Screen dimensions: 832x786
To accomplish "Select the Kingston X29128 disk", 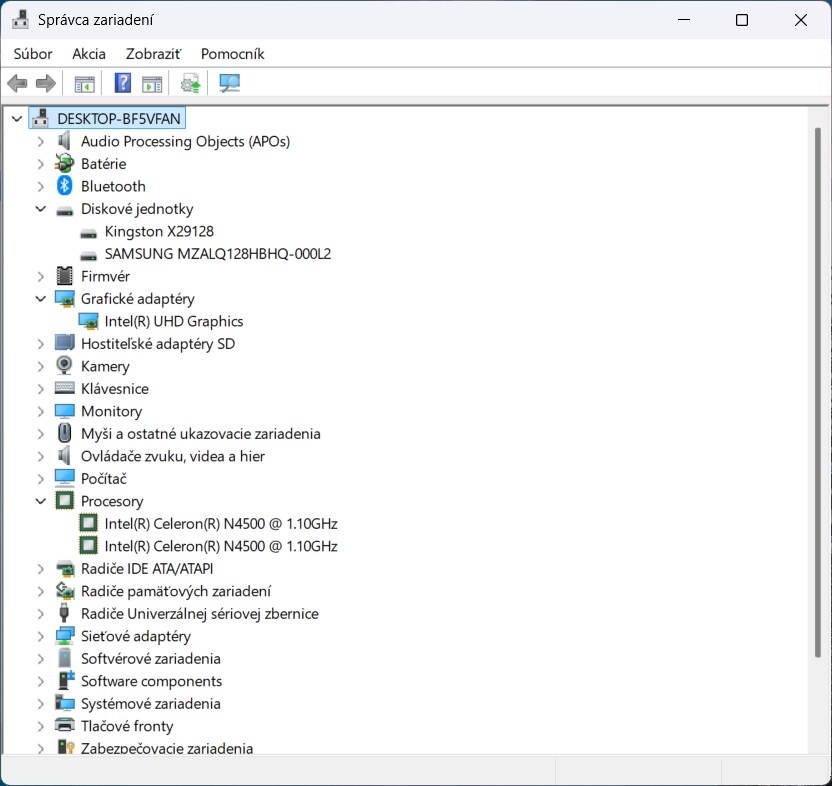I will coord(159,231).
